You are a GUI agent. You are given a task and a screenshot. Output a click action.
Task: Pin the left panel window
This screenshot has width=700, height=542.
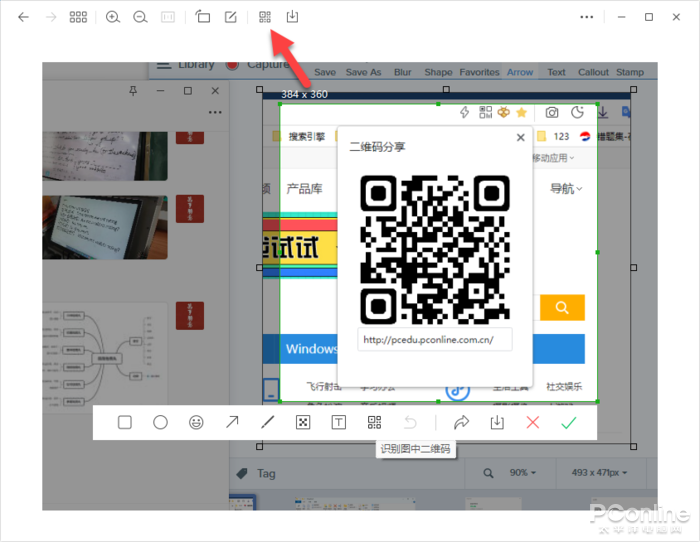[133, 91]
